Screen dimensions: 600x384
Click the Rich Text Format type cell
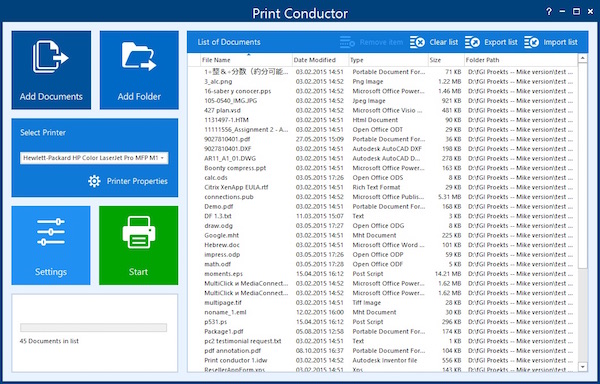[x=377, y=187]
